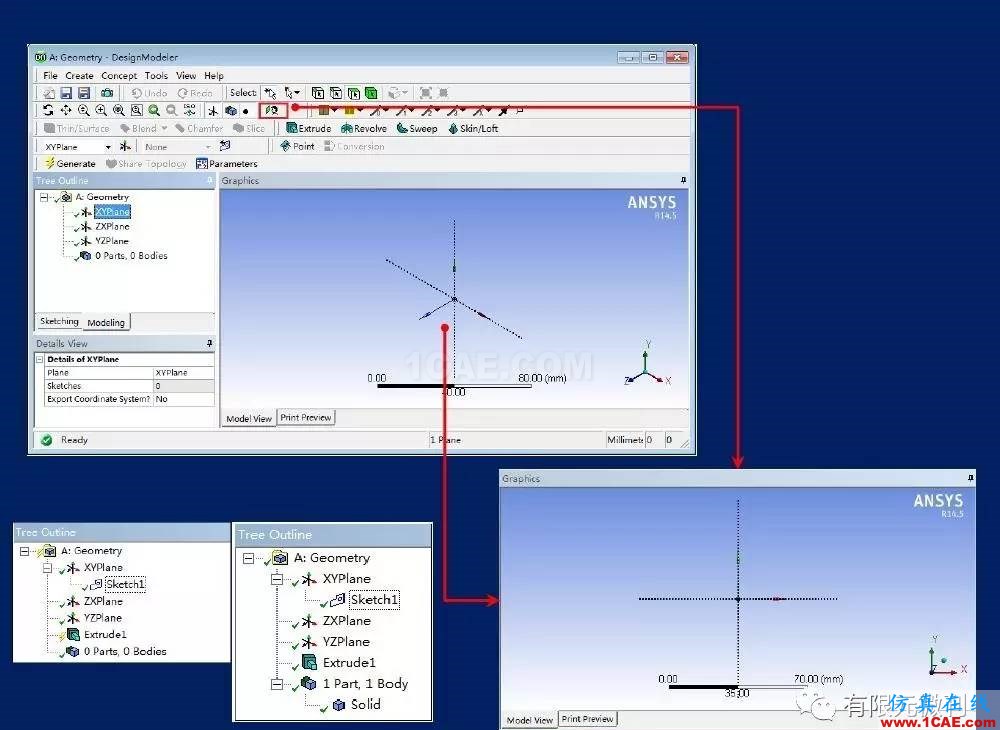Collapse A: Geometry in main Tree Outline
Screen dimensions: 1000x730
(43, 198)
